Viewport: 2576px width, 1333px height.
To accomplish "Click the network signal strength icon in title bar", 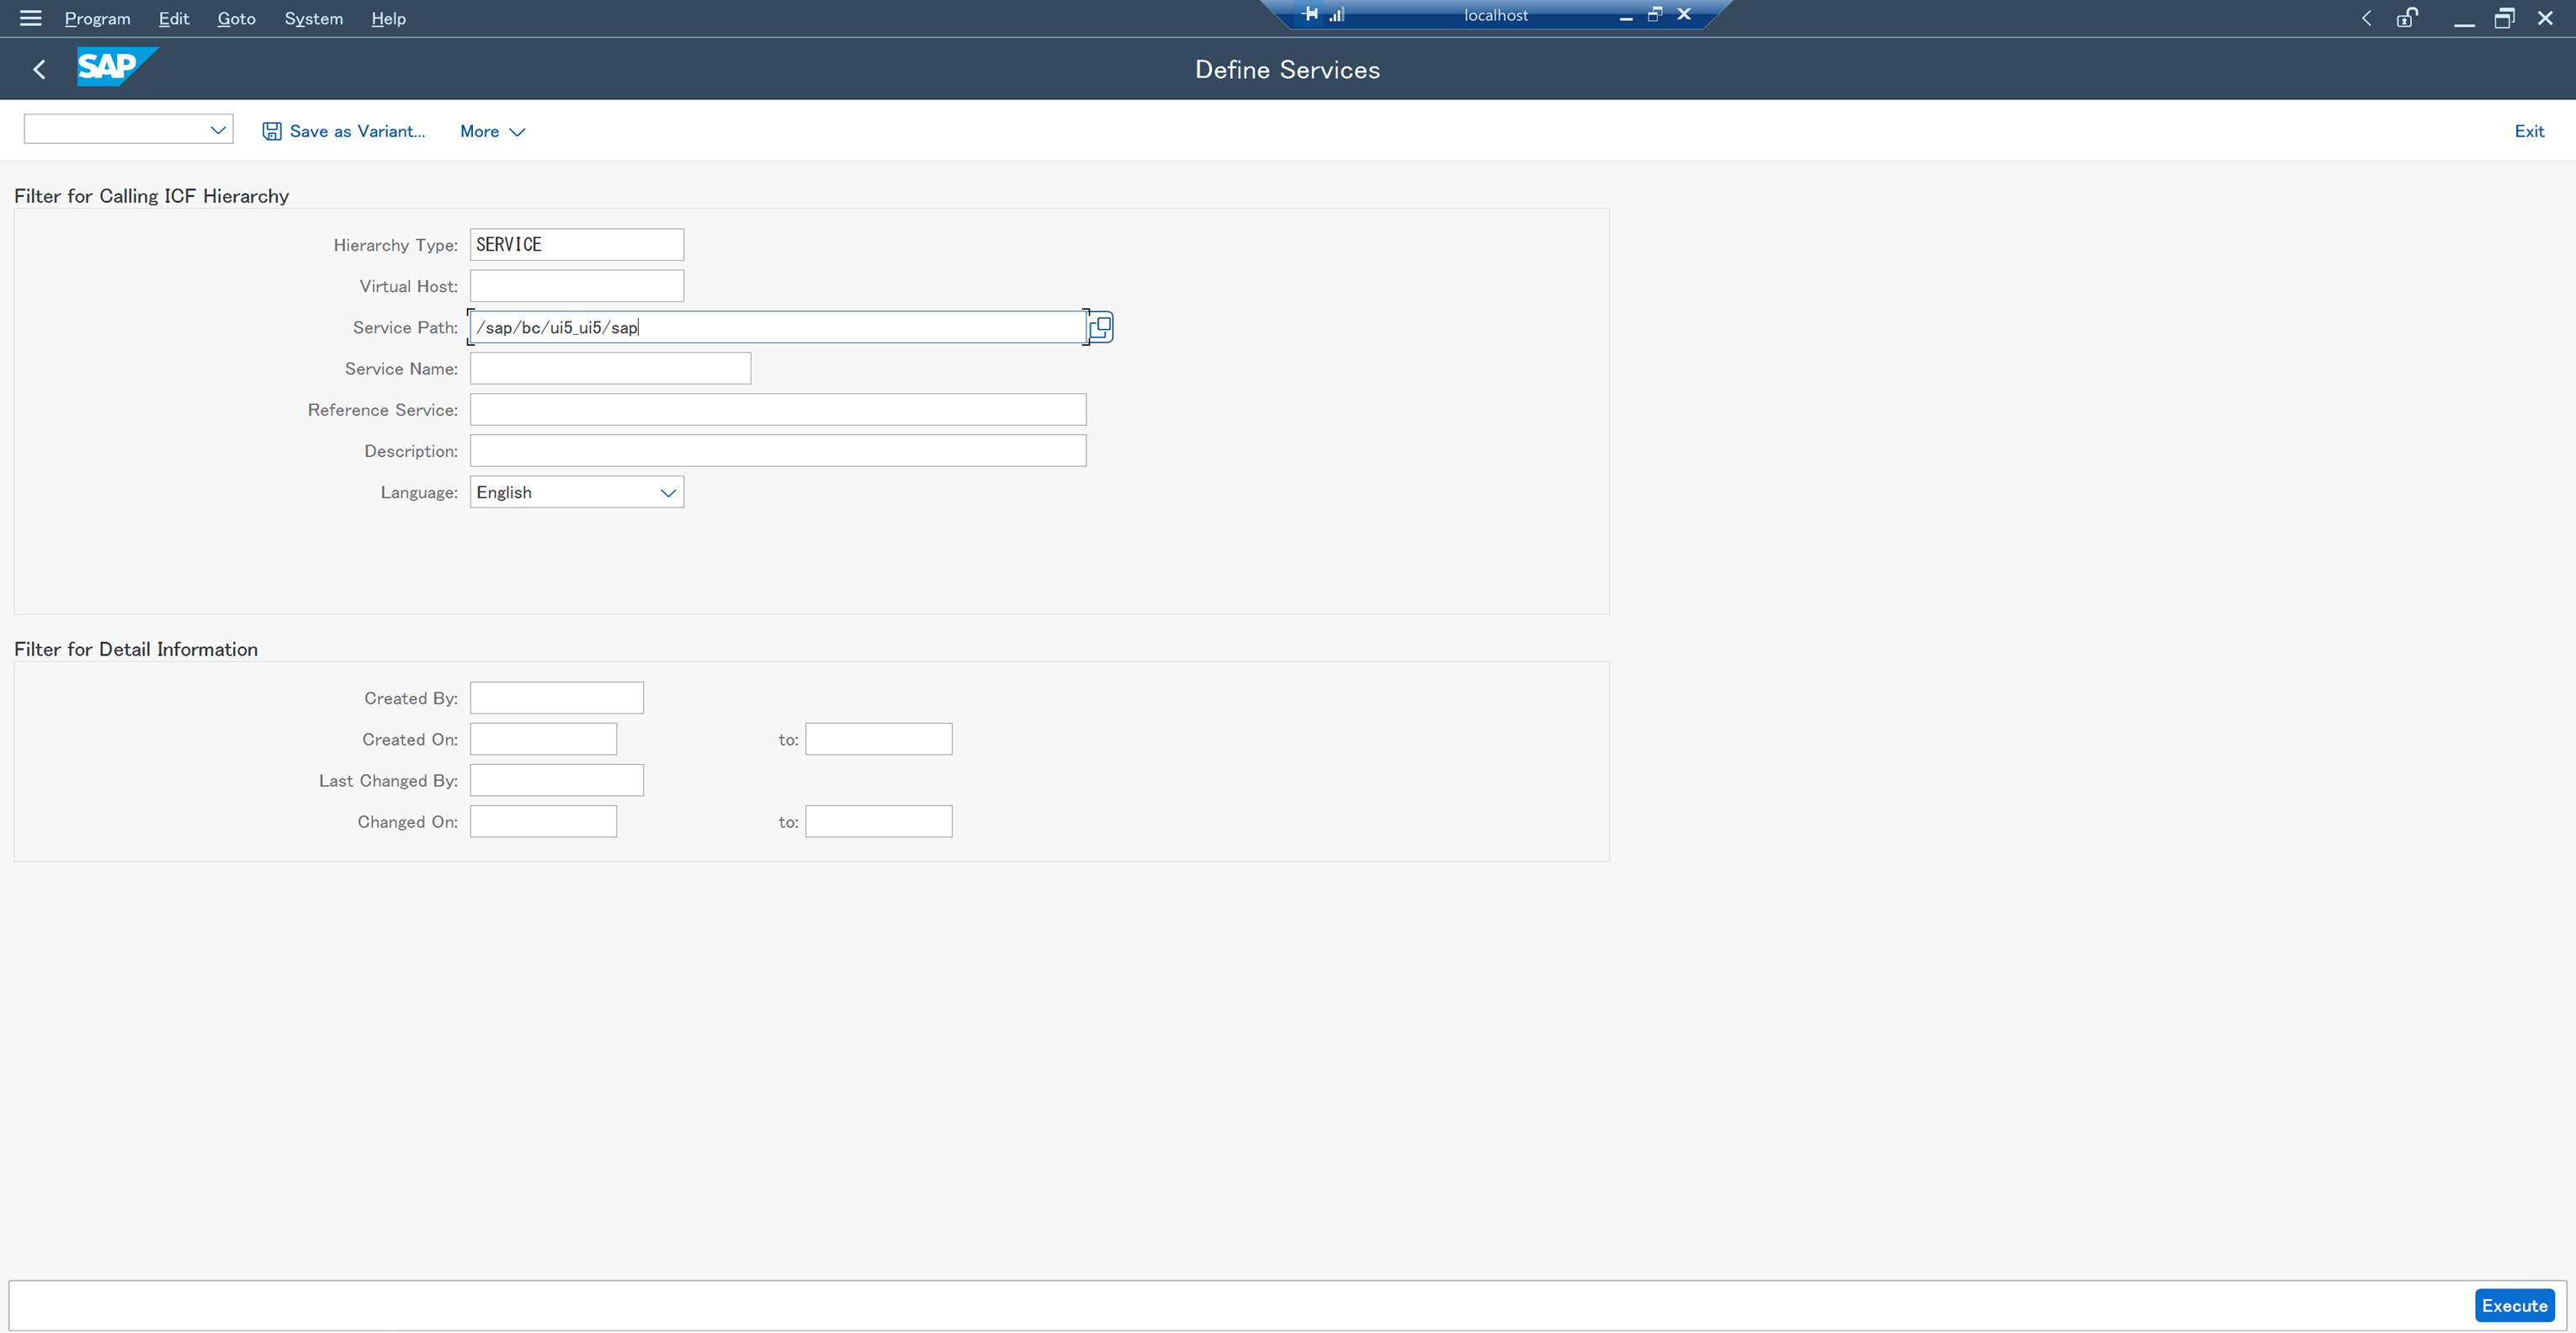I will tap(1337, 14).
